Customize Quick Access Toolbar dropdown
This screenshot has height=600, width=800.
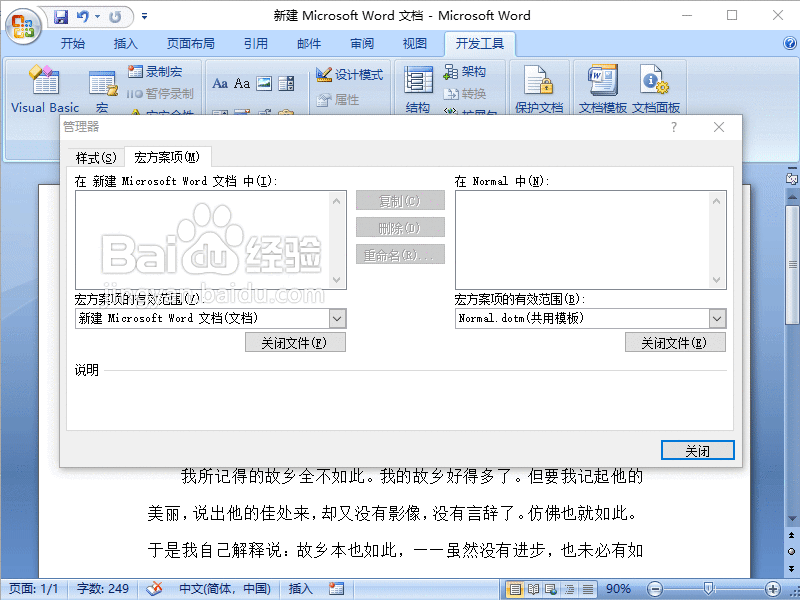[144, 16]
